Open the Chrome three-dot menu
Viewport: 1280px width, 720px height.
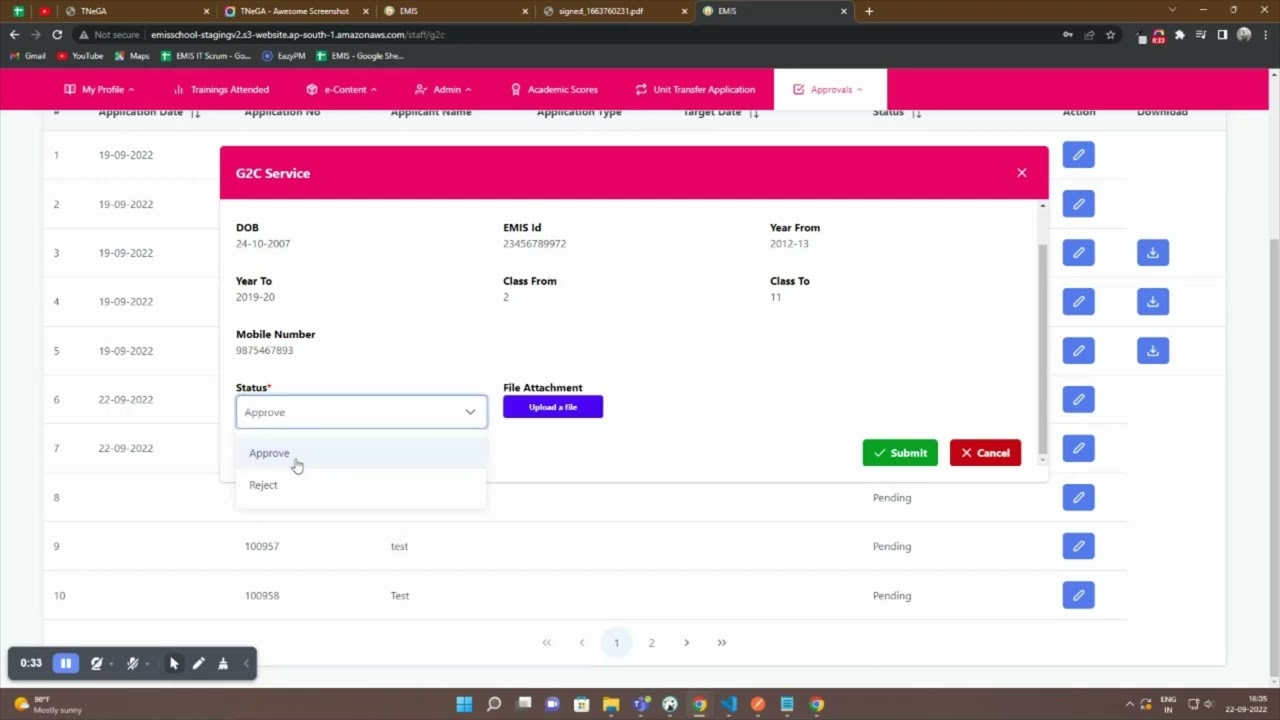coord(1265,34)
